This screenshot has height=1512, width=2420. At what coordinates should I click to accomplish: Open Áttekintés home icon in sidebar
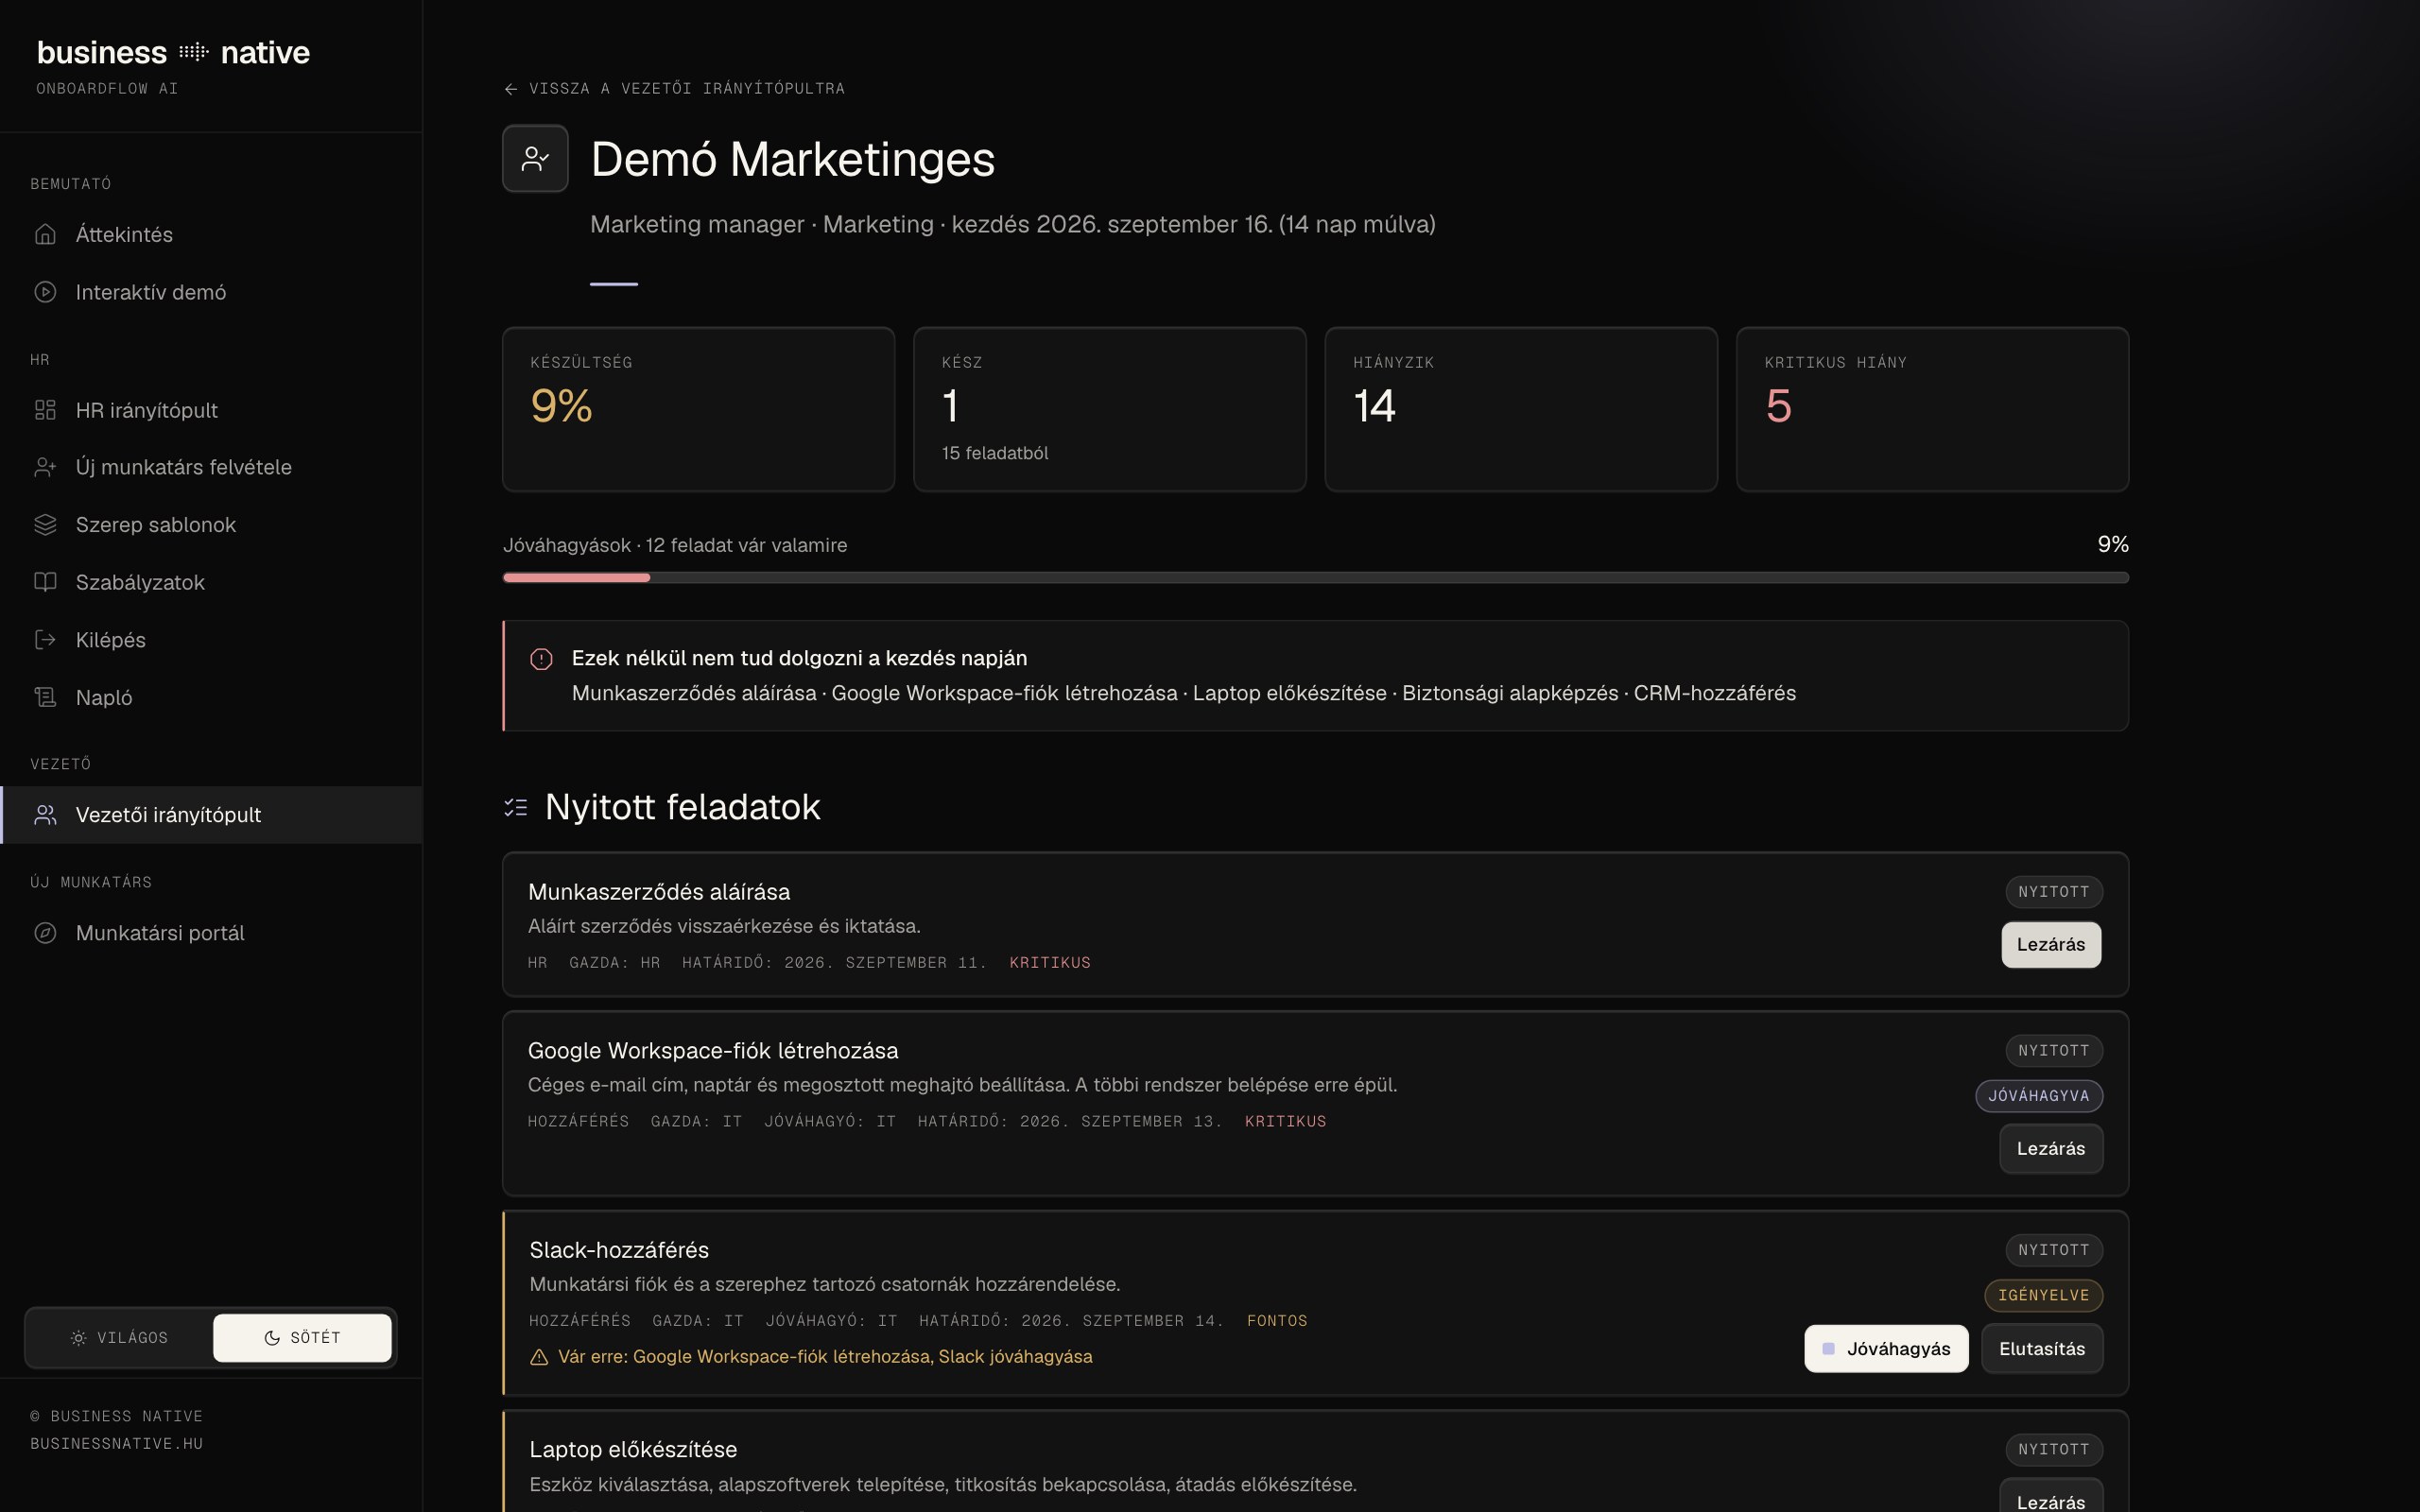45,234
